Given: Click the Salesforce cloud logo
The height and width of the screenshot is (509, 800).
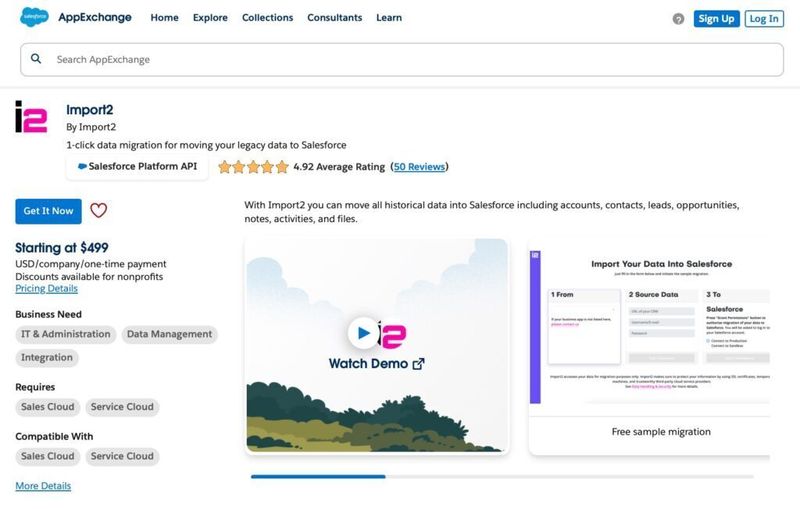Looking at the screenshot, I should point(34,17).
